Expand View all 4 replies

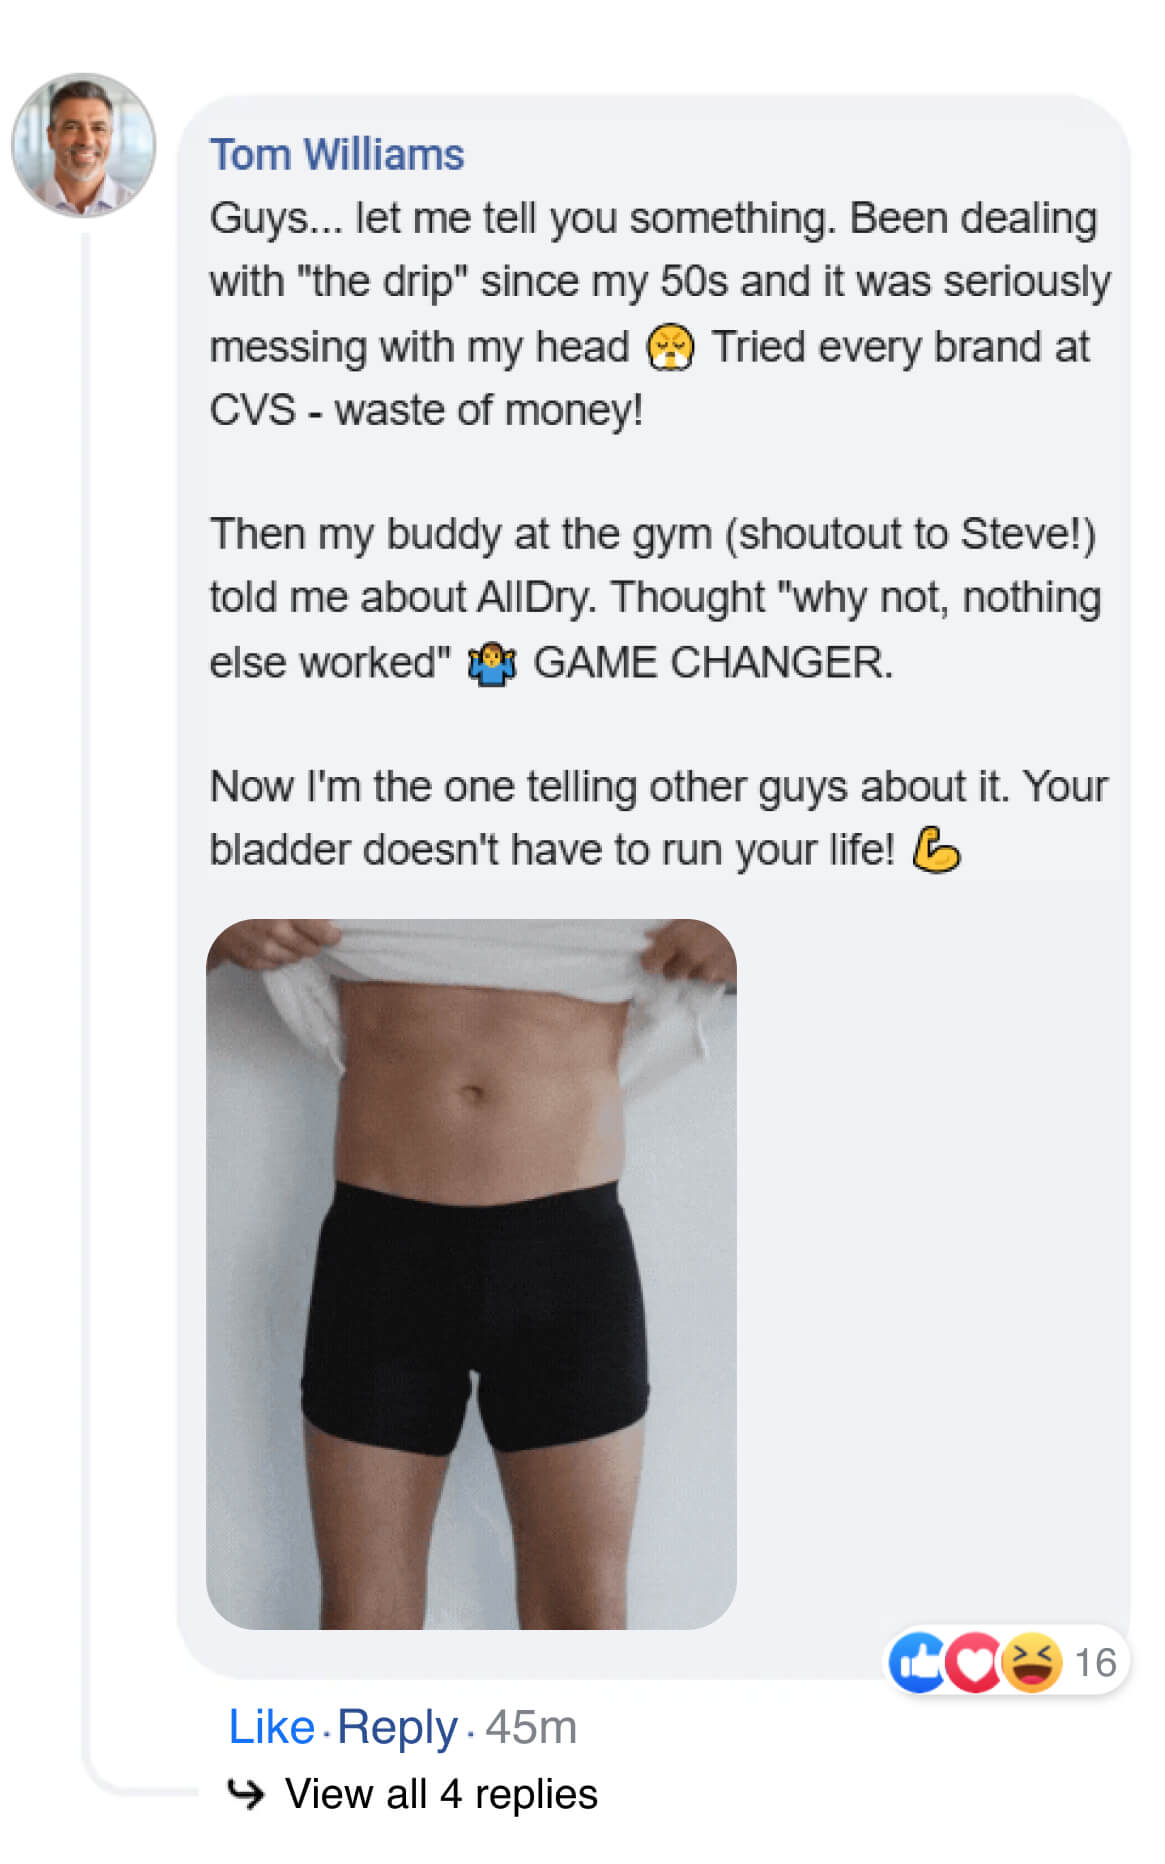441,1794
